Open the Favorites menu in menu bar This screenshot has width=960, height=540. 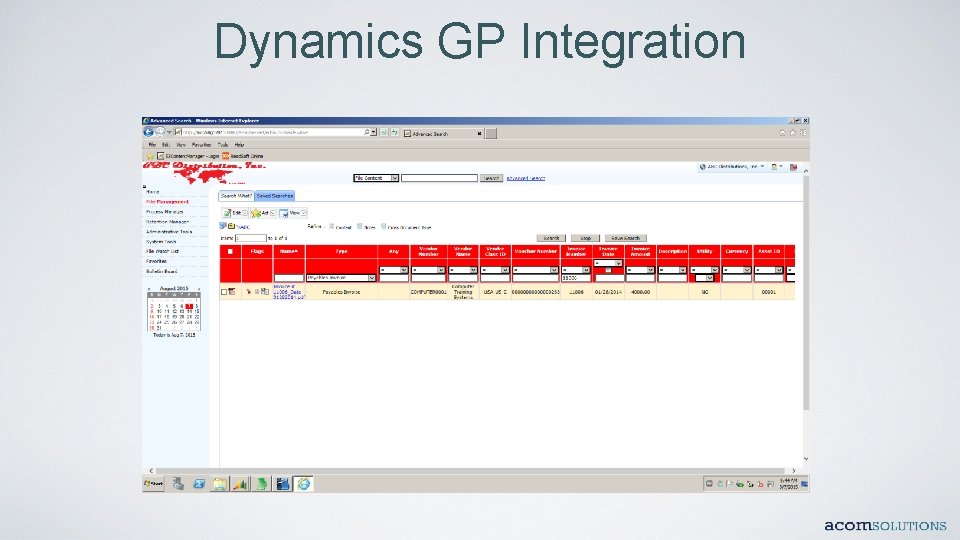201,145
